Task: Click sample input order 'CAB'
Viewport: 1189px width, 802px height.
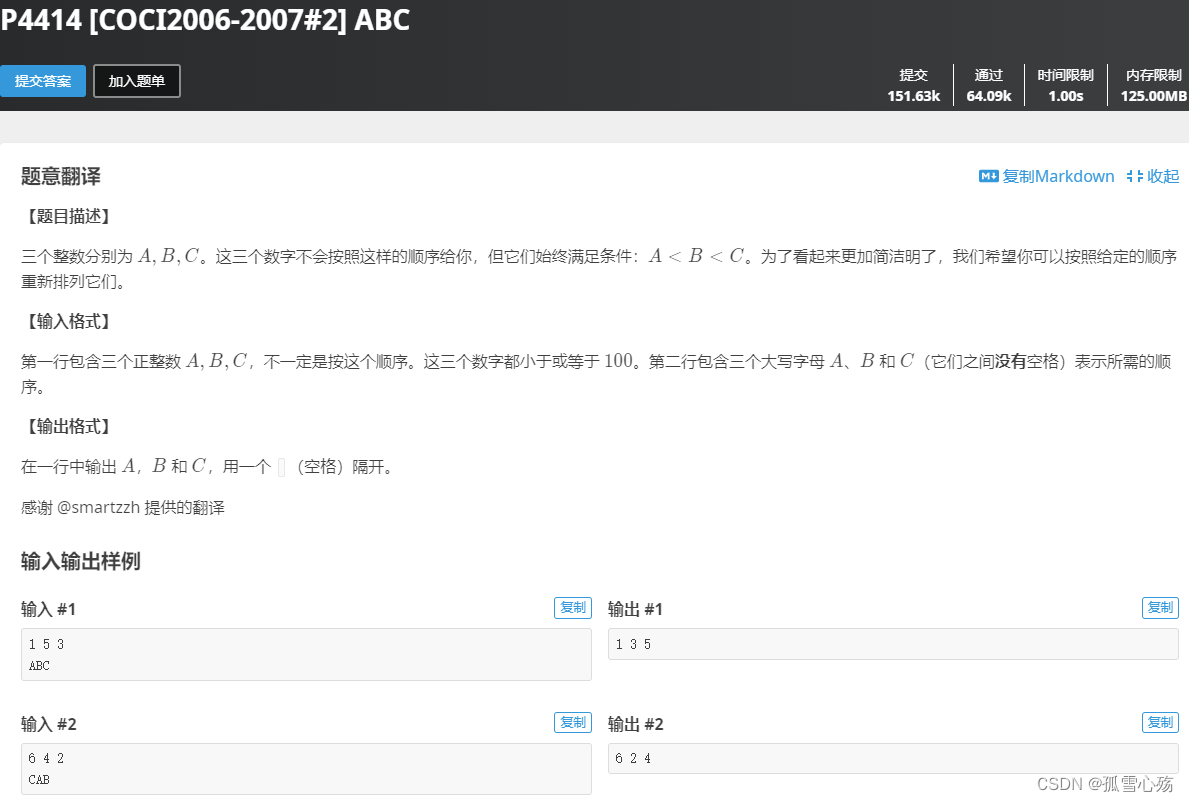Action: [39, 779]
